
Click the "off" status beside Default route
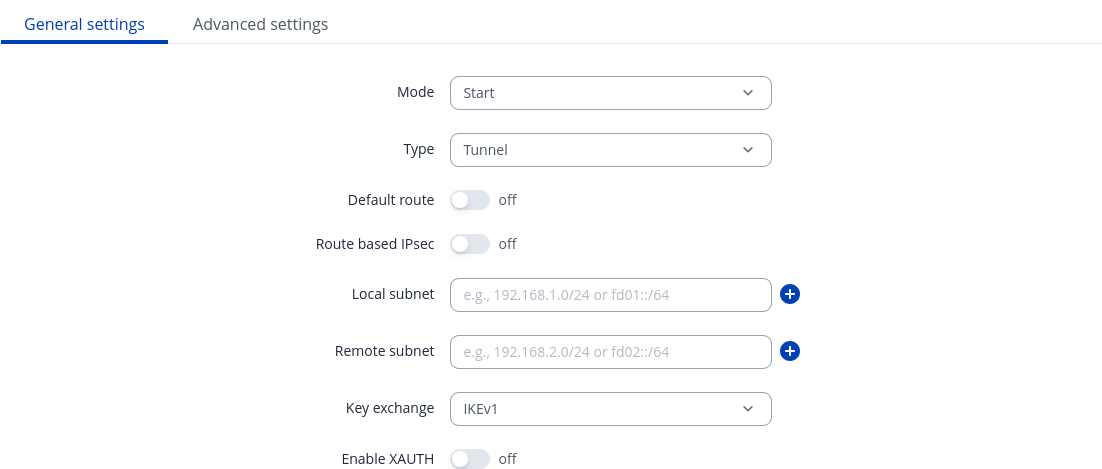507,200
